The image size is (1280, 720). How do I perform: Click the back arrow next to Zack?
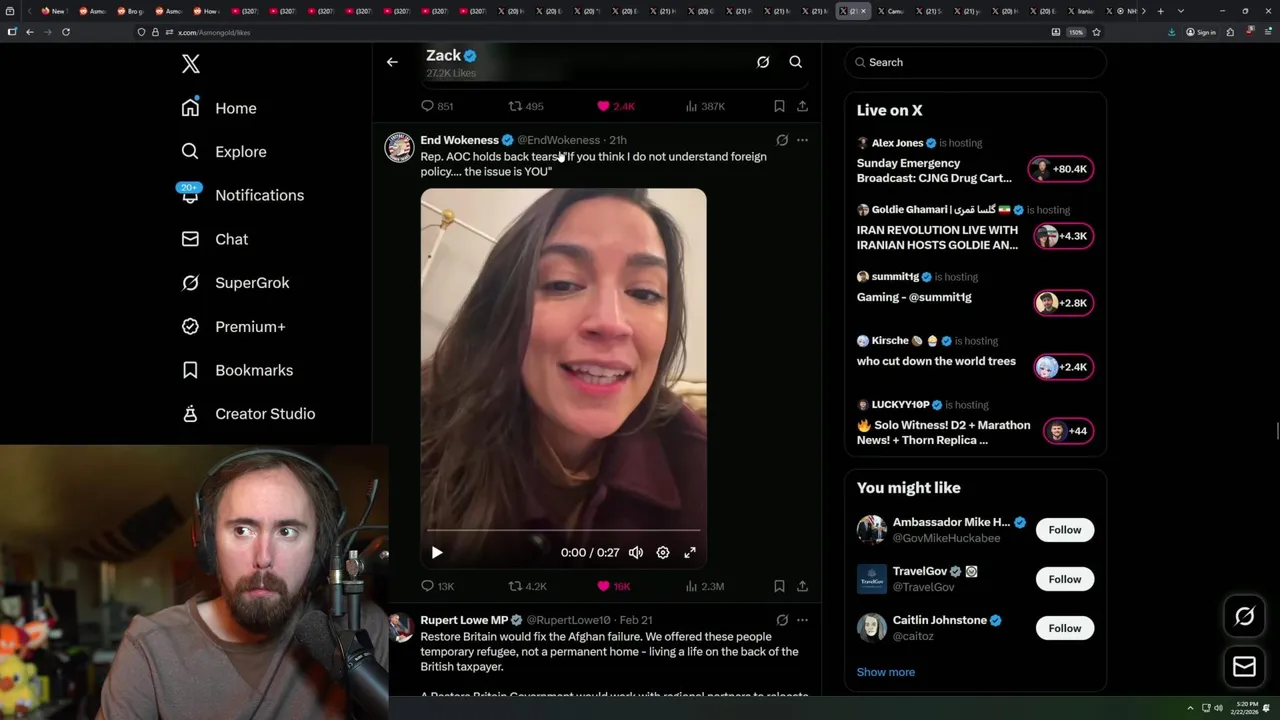pyautogui.click(x=392, y=62)
